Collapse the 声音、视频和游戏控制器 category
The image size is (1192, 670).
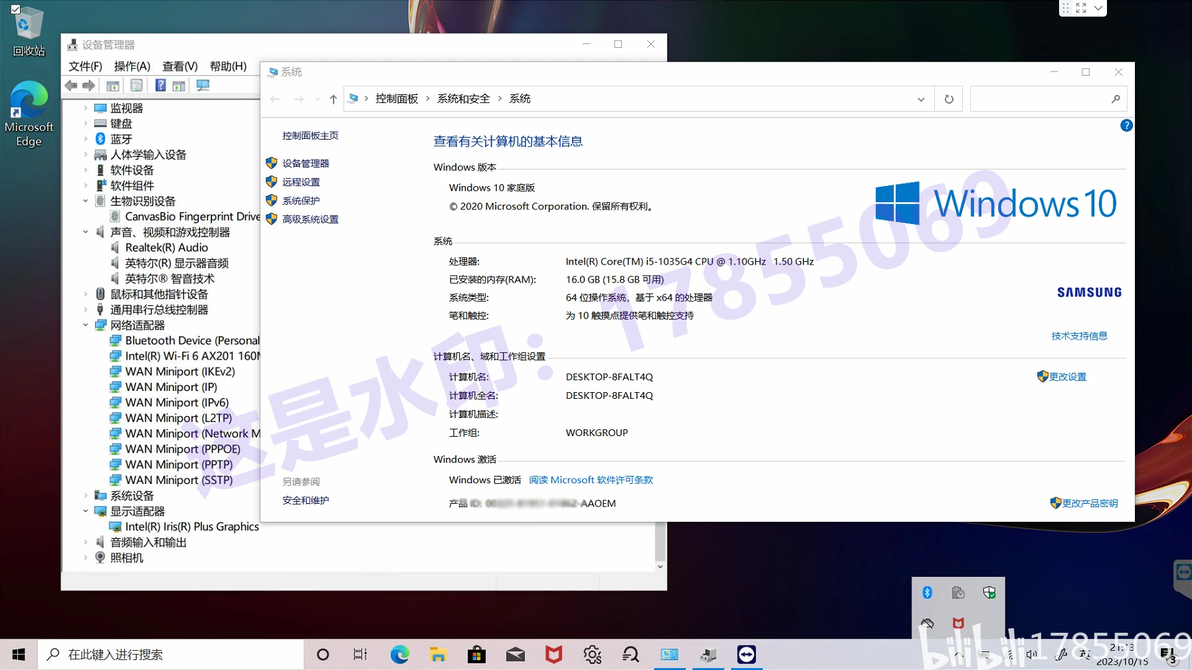86,232
